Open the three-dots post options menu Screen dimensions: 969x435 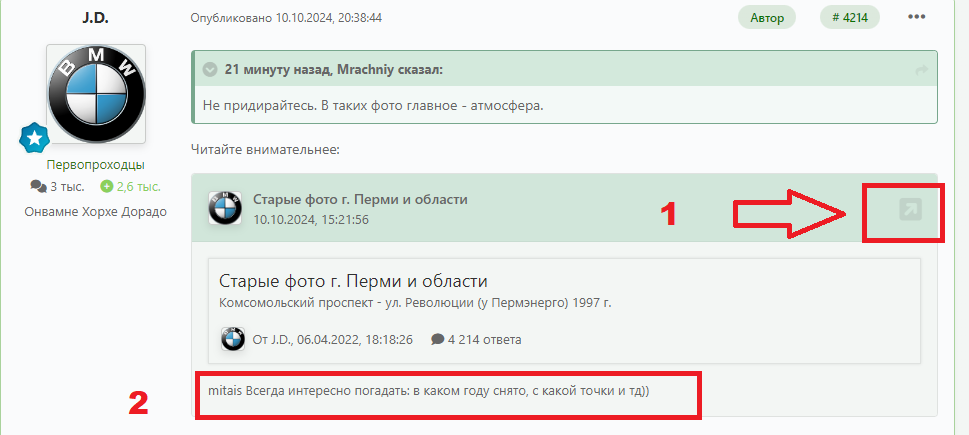[x=916, y=17]
